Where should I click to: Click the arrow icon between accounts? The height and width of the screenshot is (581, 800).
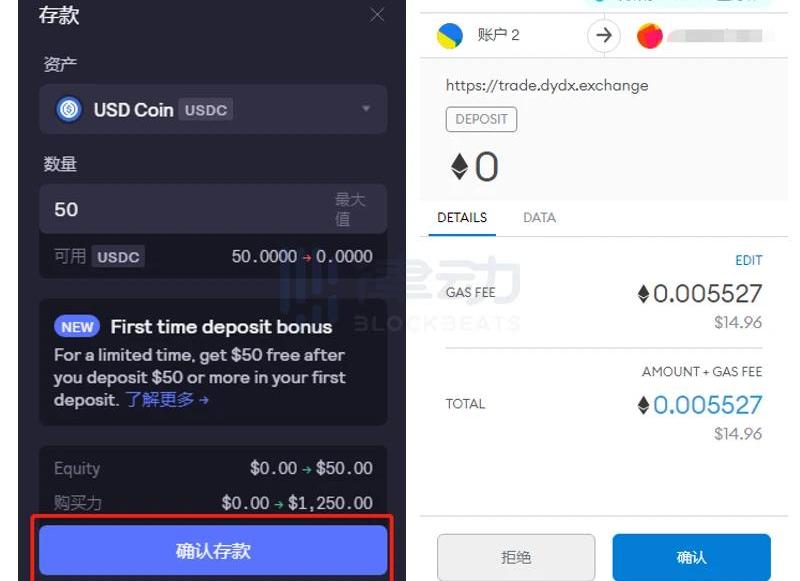pyautogui.click(x=603, y=36)
